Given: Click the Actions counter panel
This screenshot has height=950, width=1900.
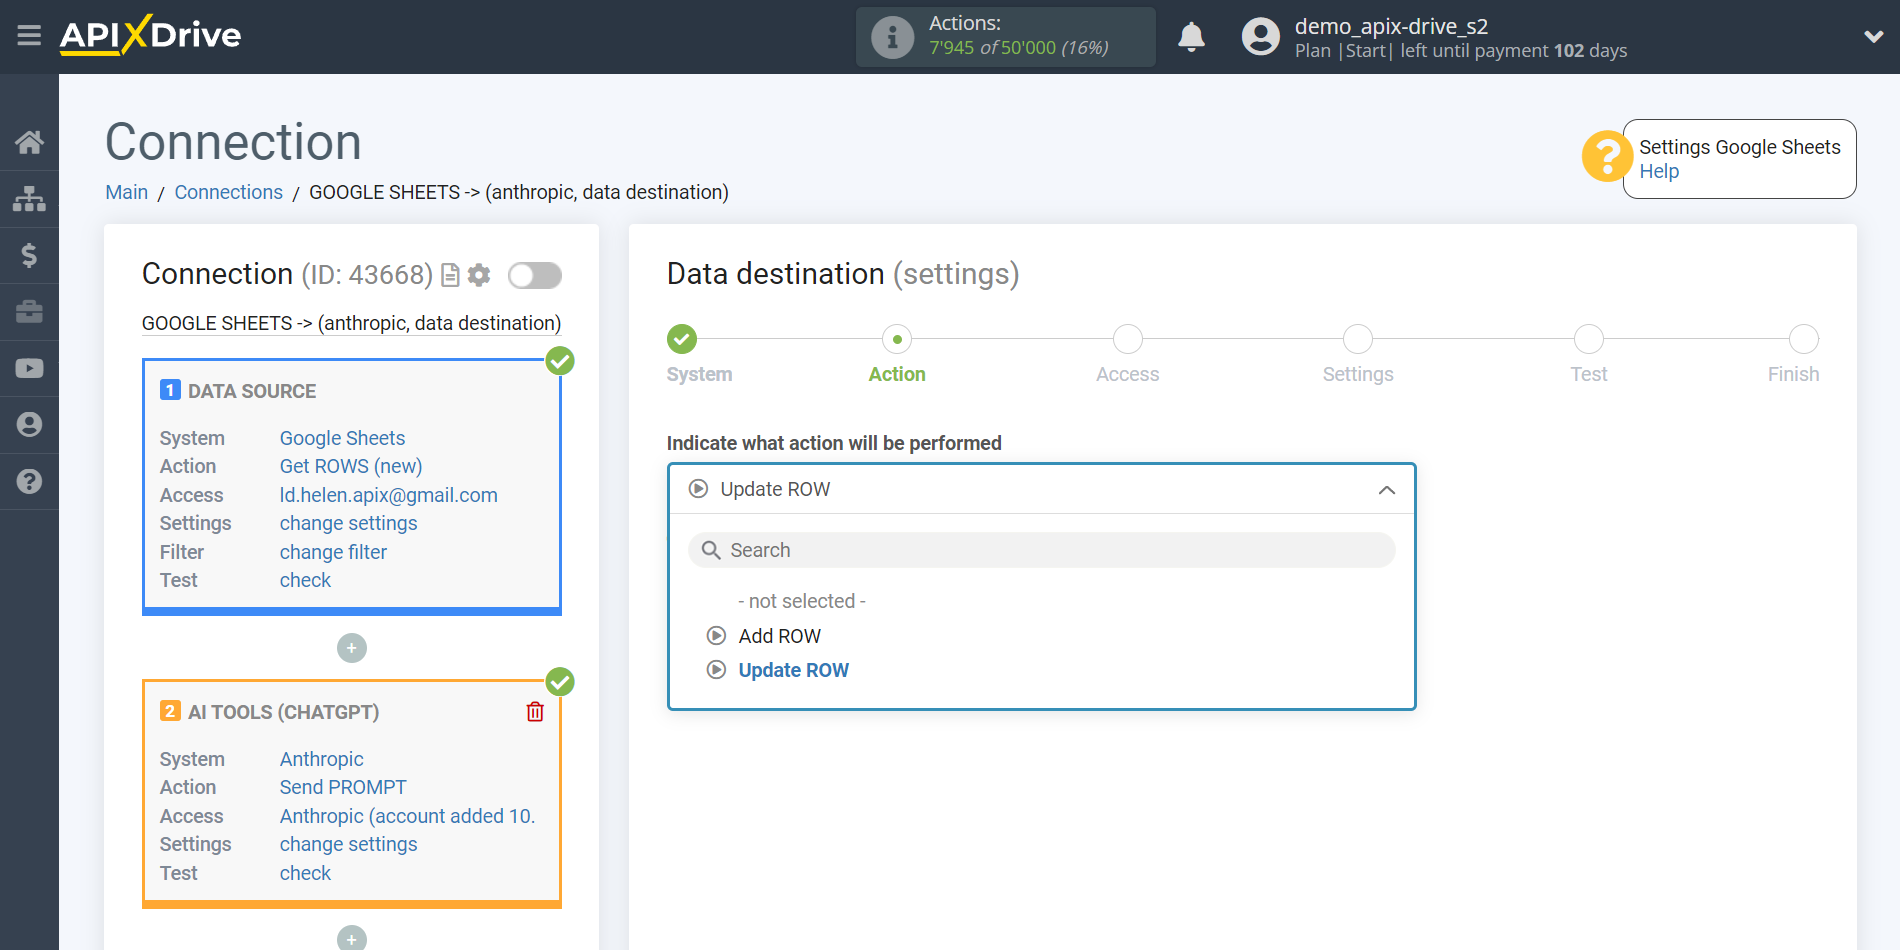Looking at the screenshot, I should pyautogui.click(x=1005, y=37).
